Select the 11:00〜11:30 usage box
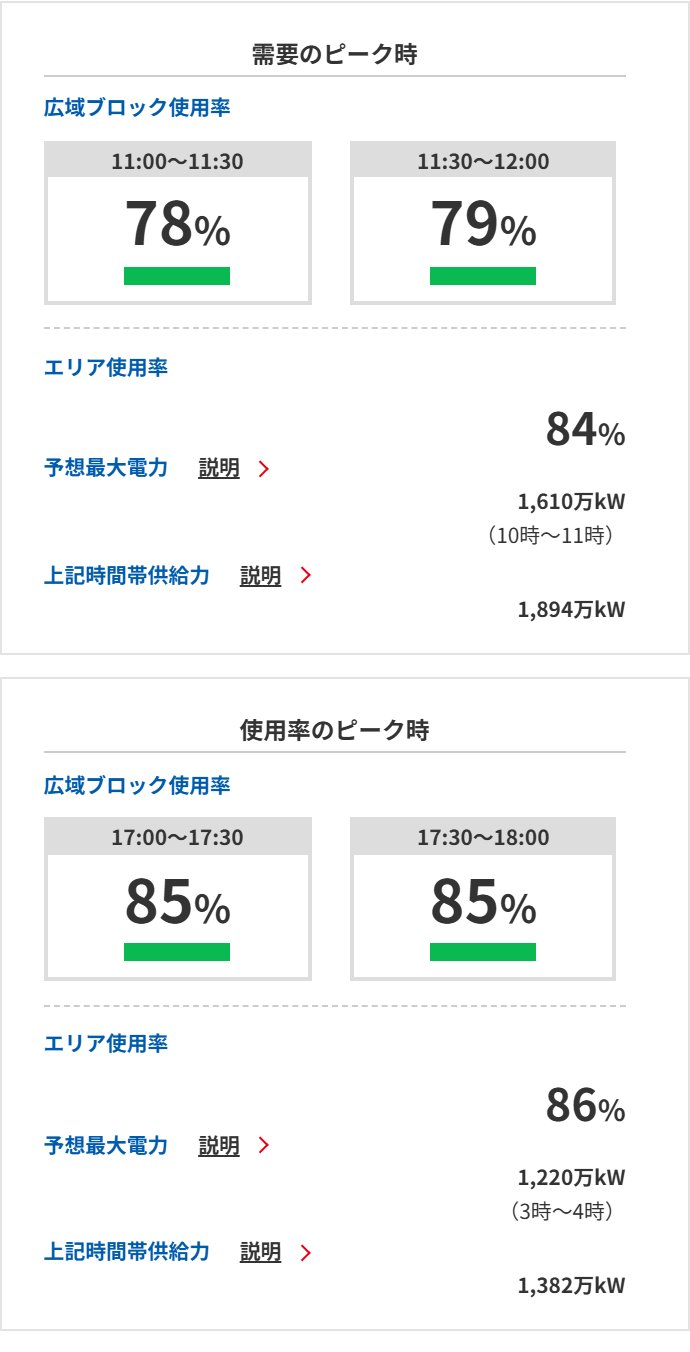Viewport: 690px width, 1352px height. (178, 223)
